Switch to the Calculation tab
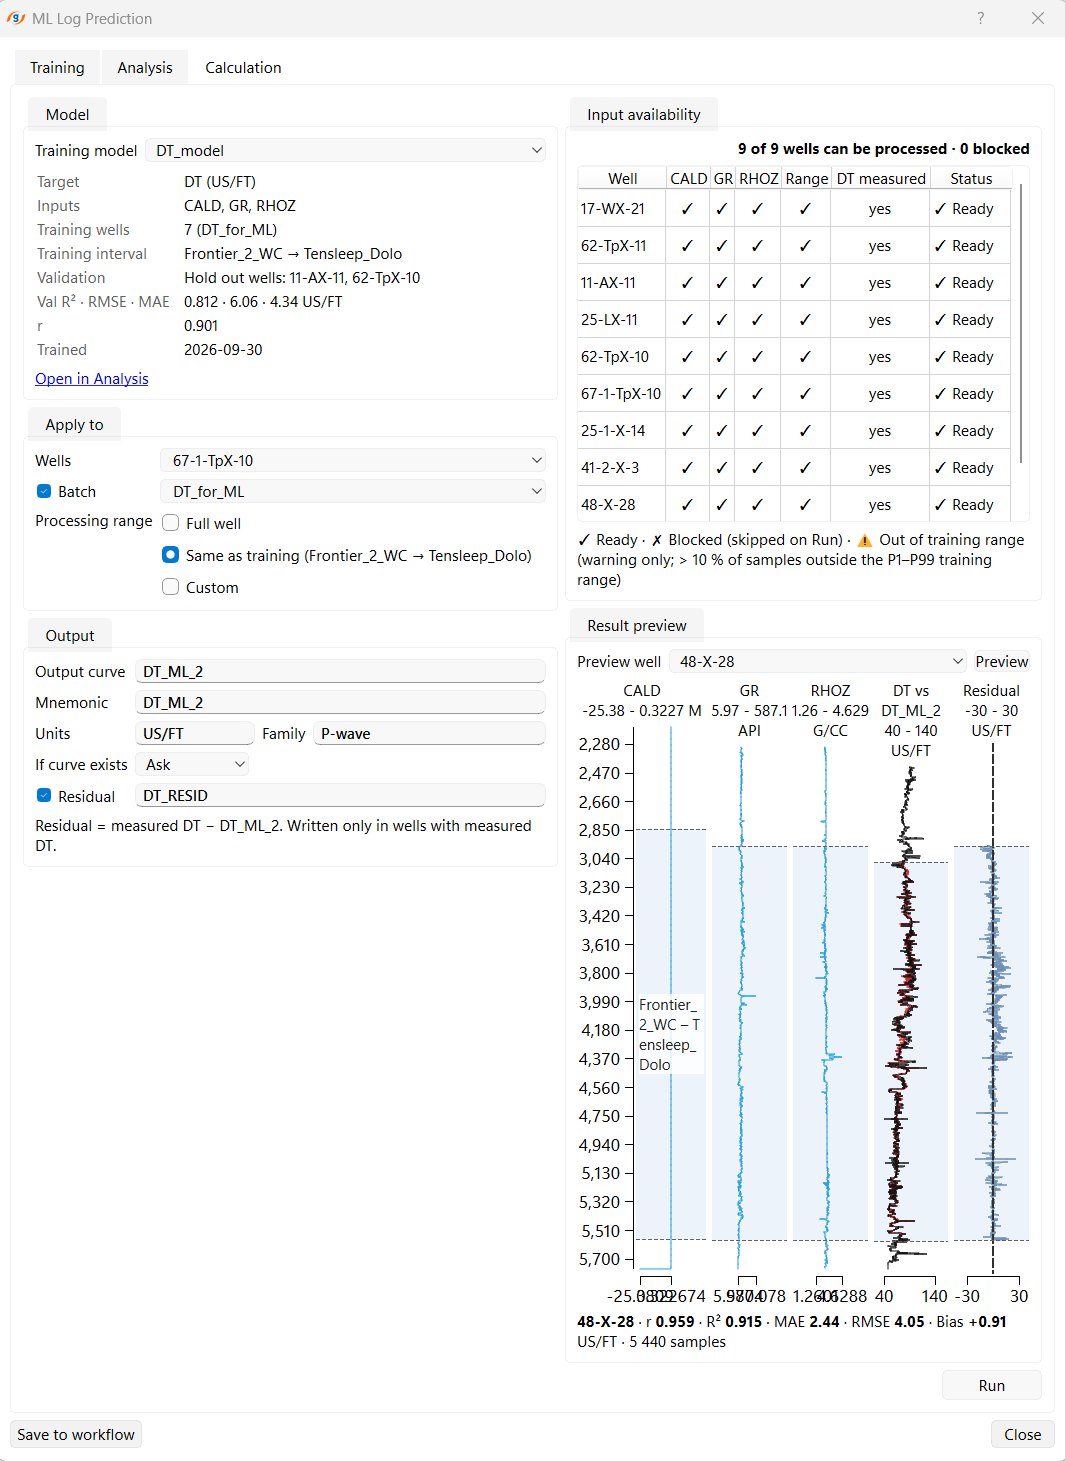The height and width of the screenshot is (1461, 1065). 243,67
